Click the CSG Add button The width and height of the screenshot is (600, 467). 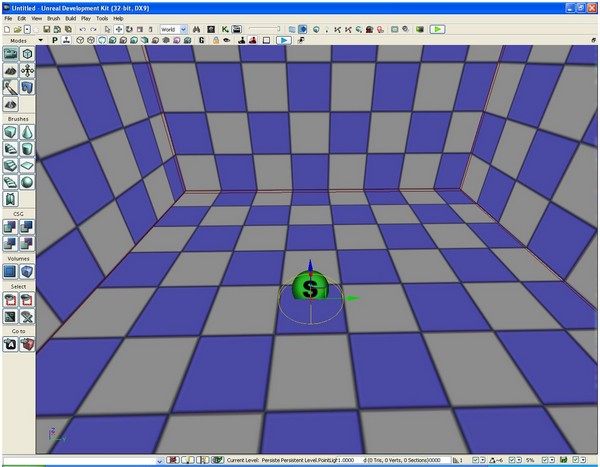pos(10,227)
